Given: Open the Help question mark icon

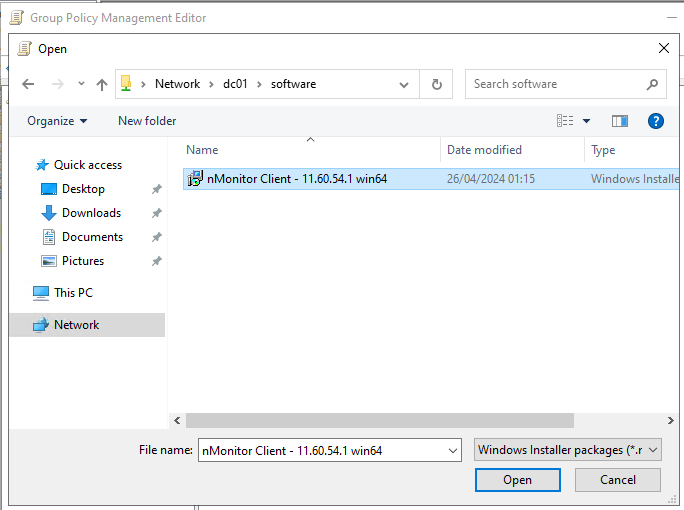Looking at the screenshot, I should 656,121.
